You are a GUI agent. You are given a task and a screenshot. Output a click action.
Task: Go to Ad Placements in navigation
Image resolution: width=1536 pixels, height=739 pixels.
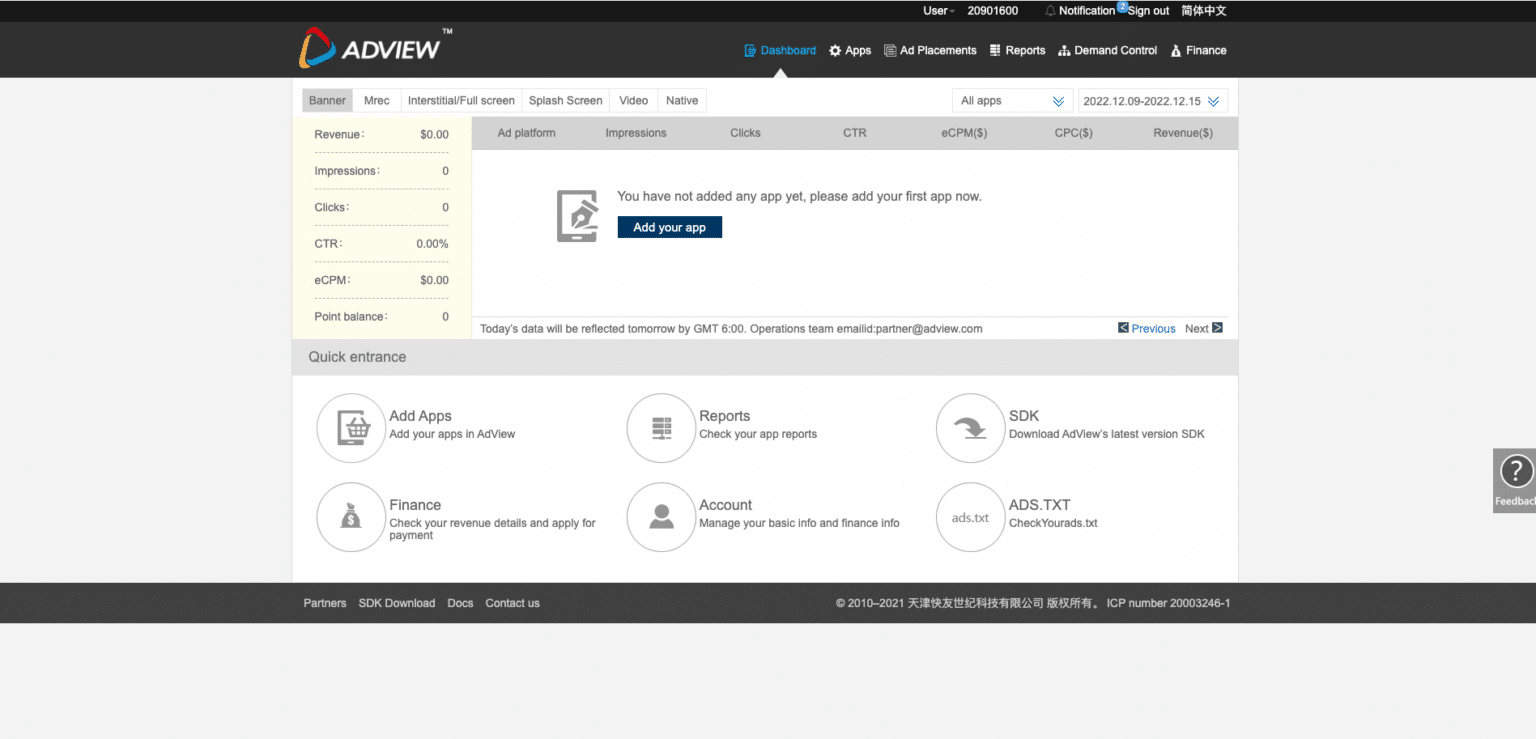(x=930, y=51)
